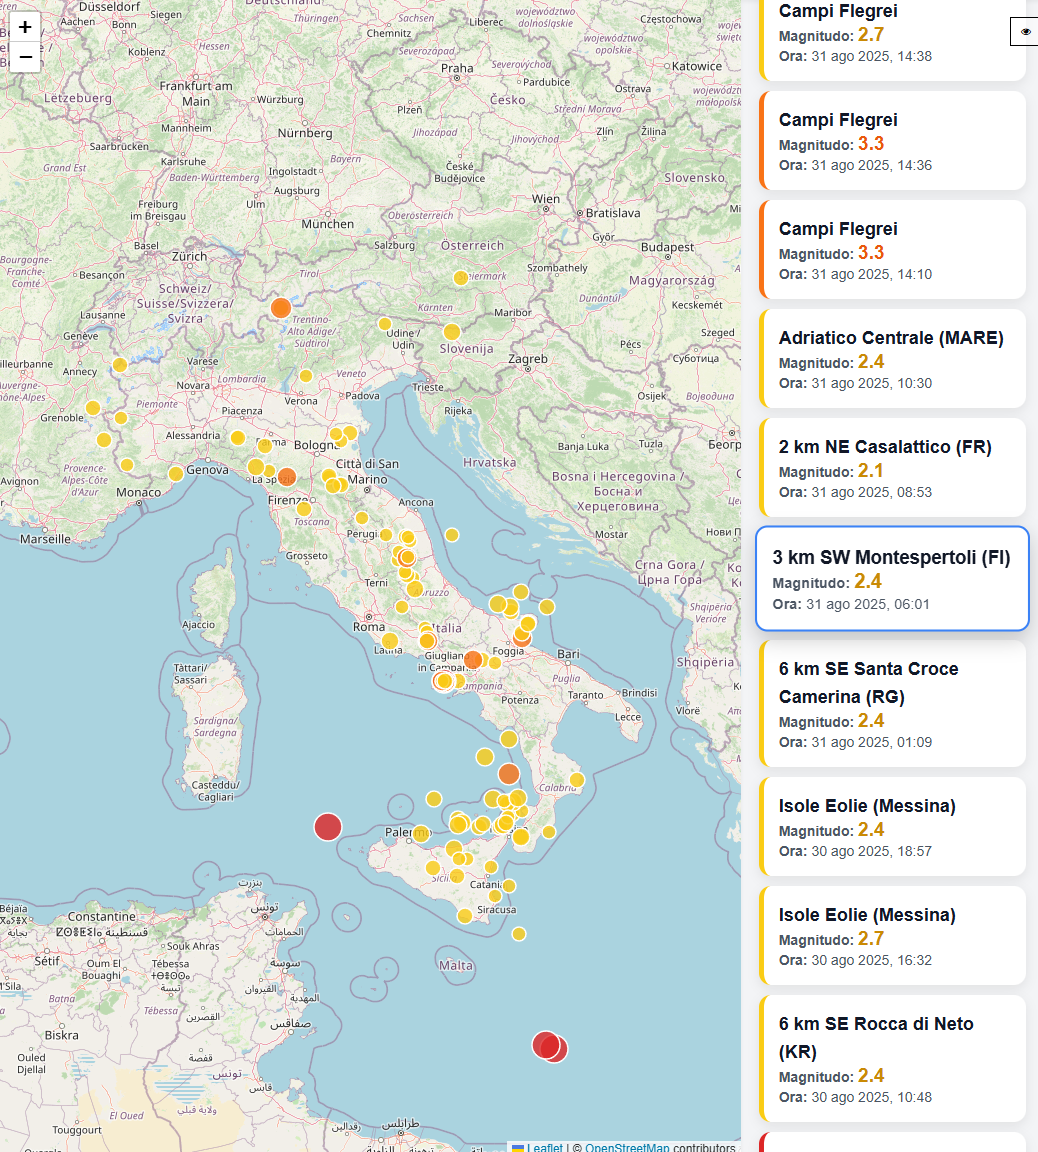
Task: Click the large red marker west of Palermo
Action: click(x=328, y=827)
